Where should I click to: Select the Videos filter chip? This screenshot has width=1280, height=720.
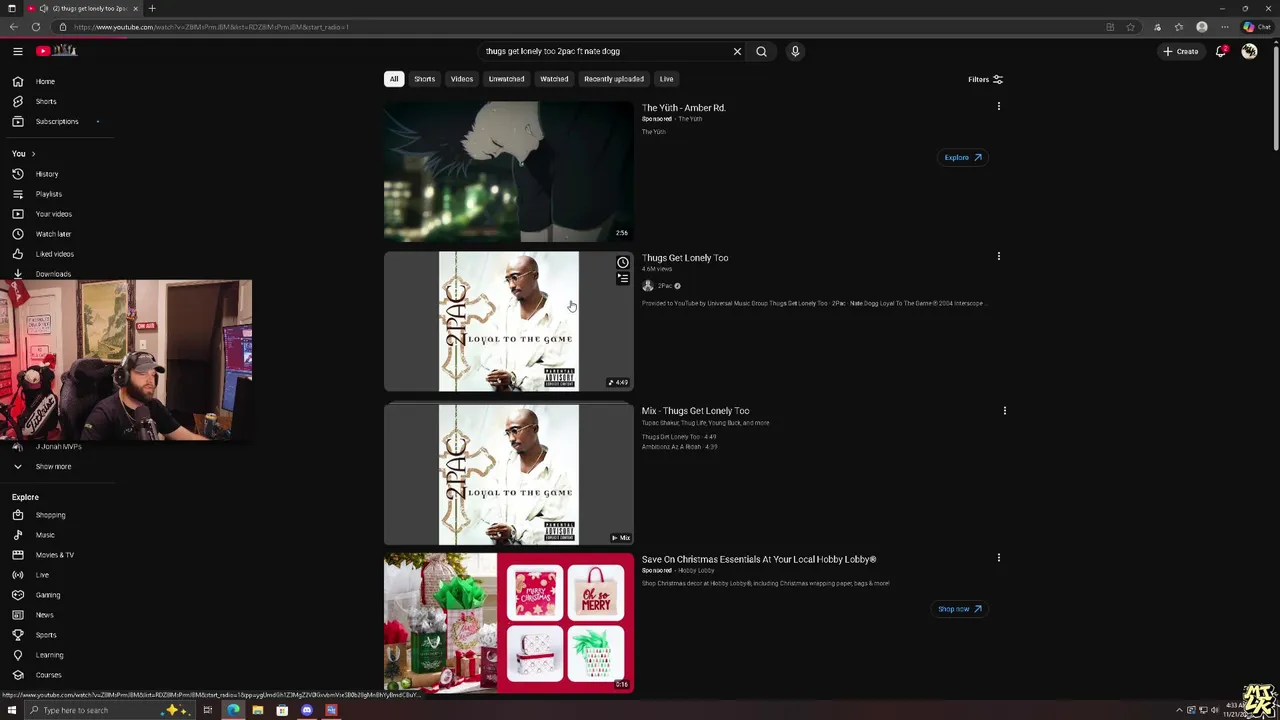click(462, 79)
